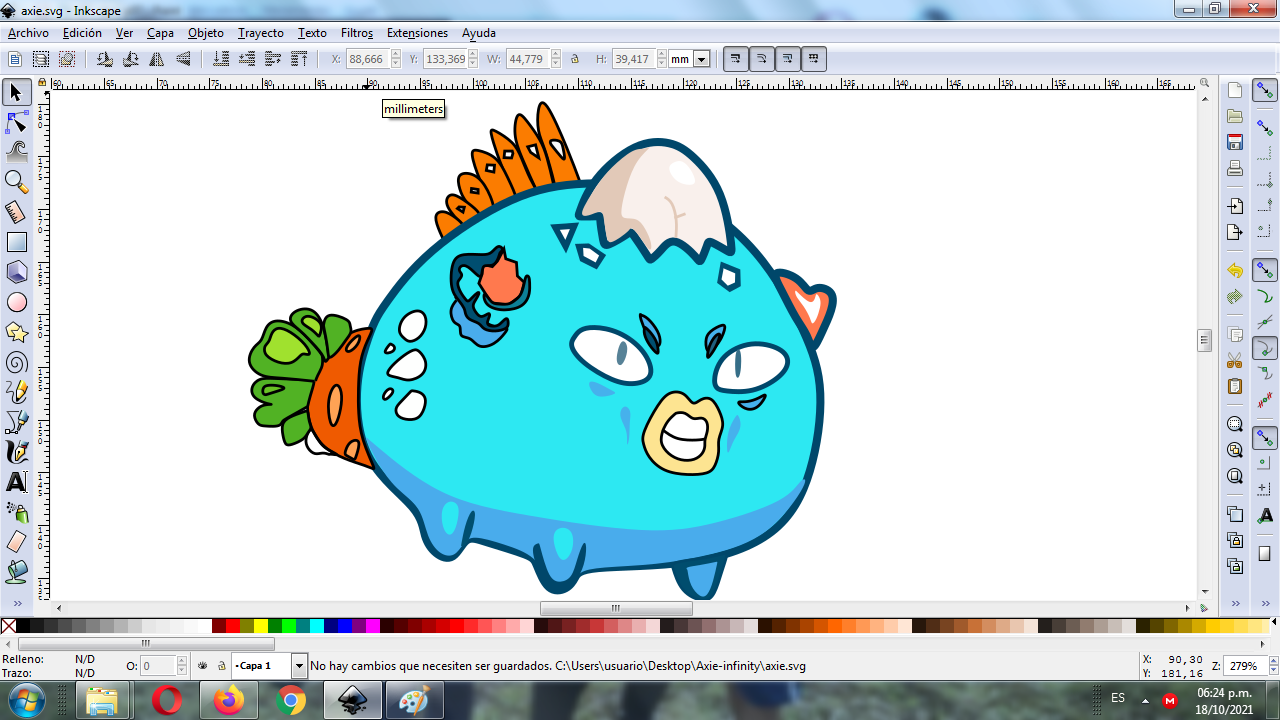Toggle current layer lock in status bar
This screenshot has height=720, width=1280.
click(222, 665)
